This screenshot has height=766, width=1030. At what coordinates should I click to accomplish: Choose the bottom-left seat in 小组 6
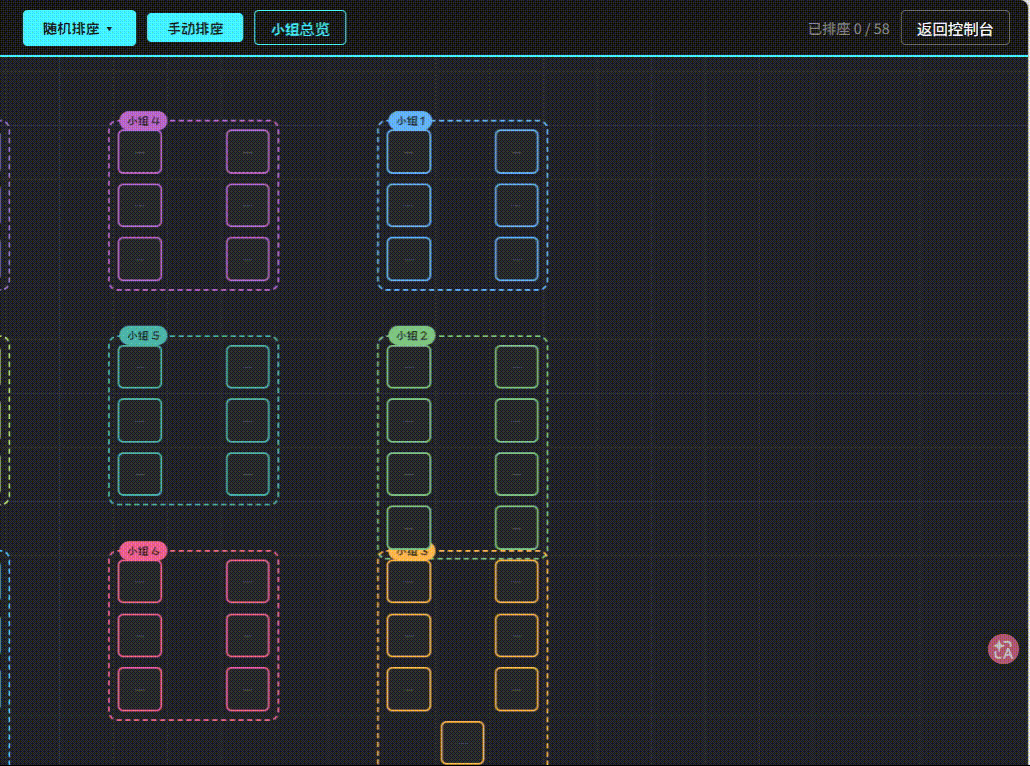pos(140,689)
